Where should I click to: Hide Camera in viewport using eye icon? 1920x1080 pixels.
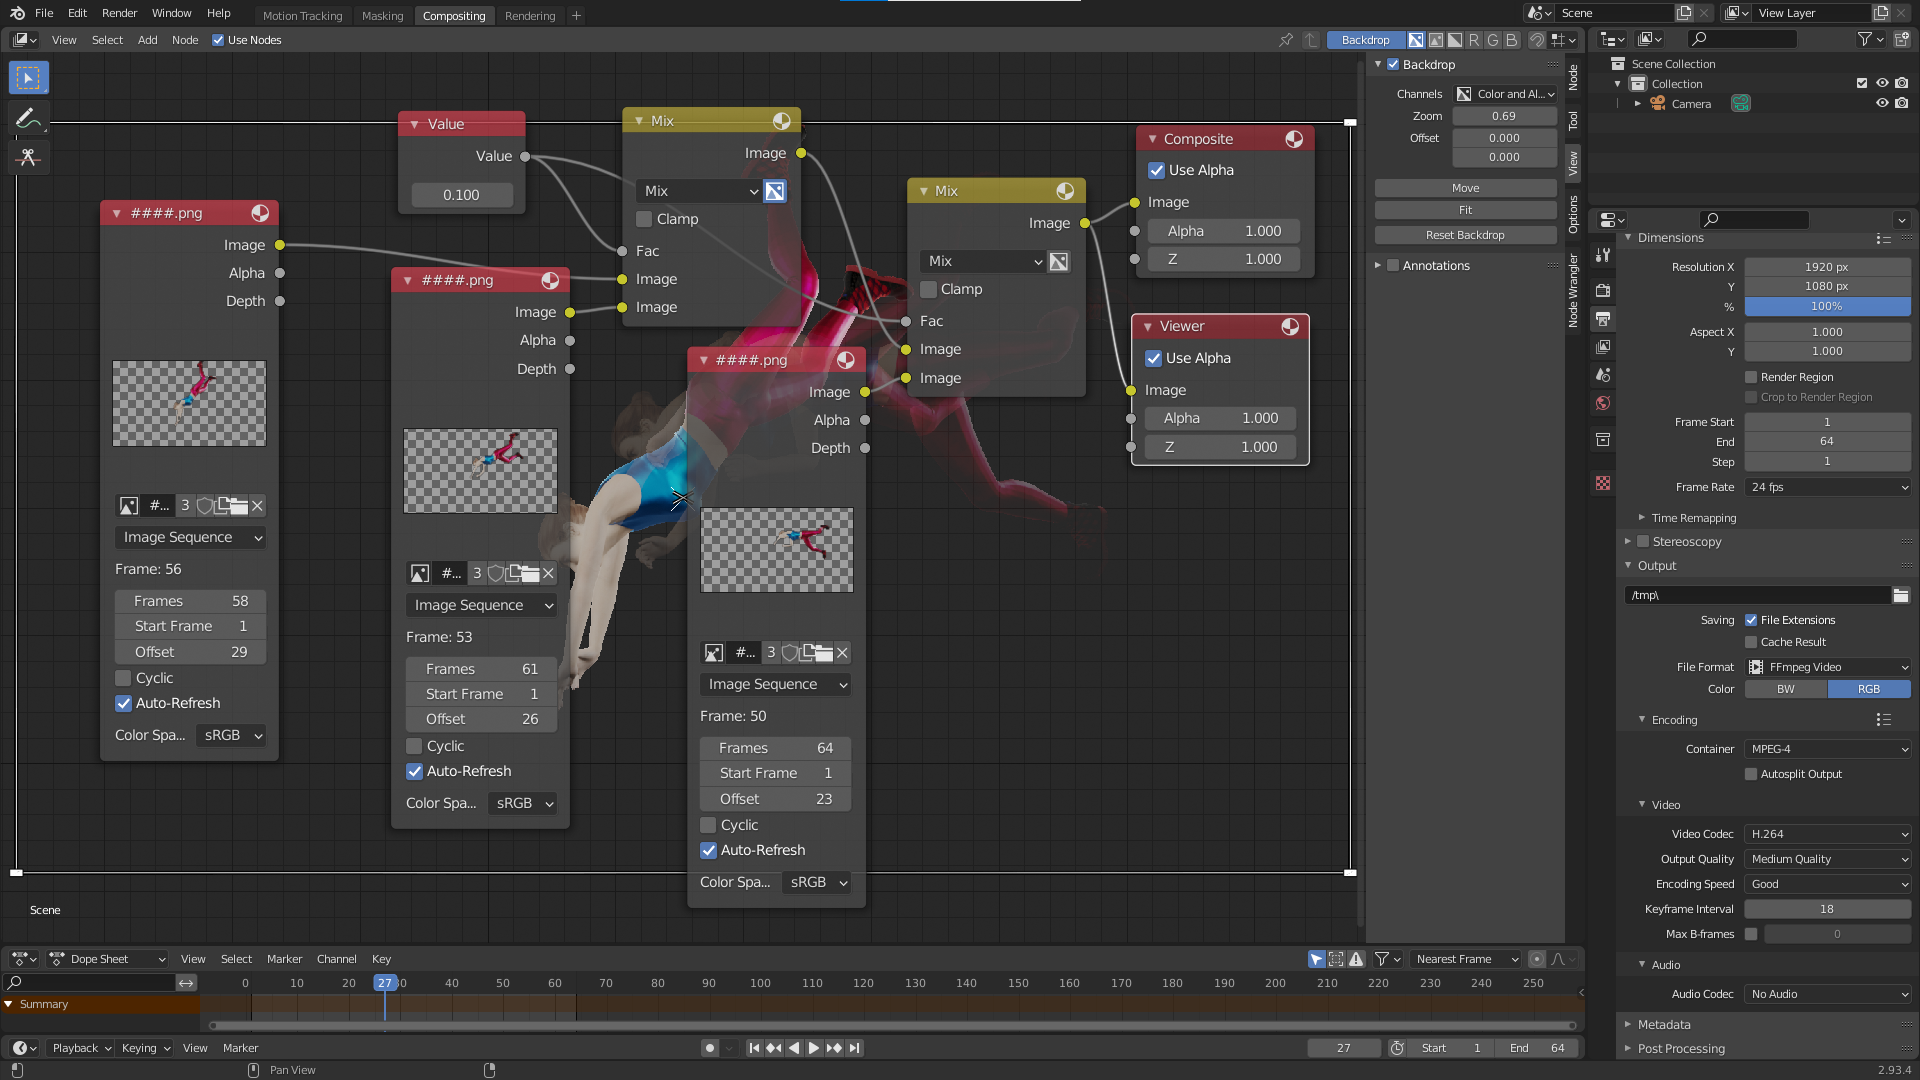(x=1882, y=104)
